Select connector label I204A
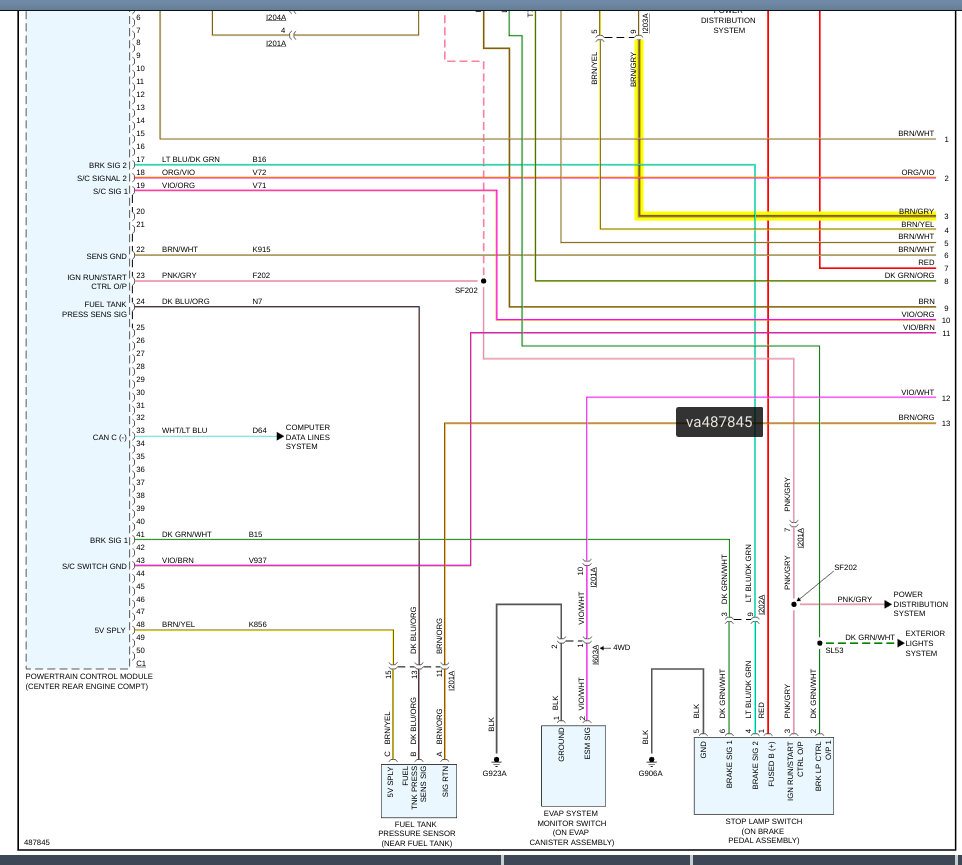This screenshot has width=962, height=865. click(276, 17)
